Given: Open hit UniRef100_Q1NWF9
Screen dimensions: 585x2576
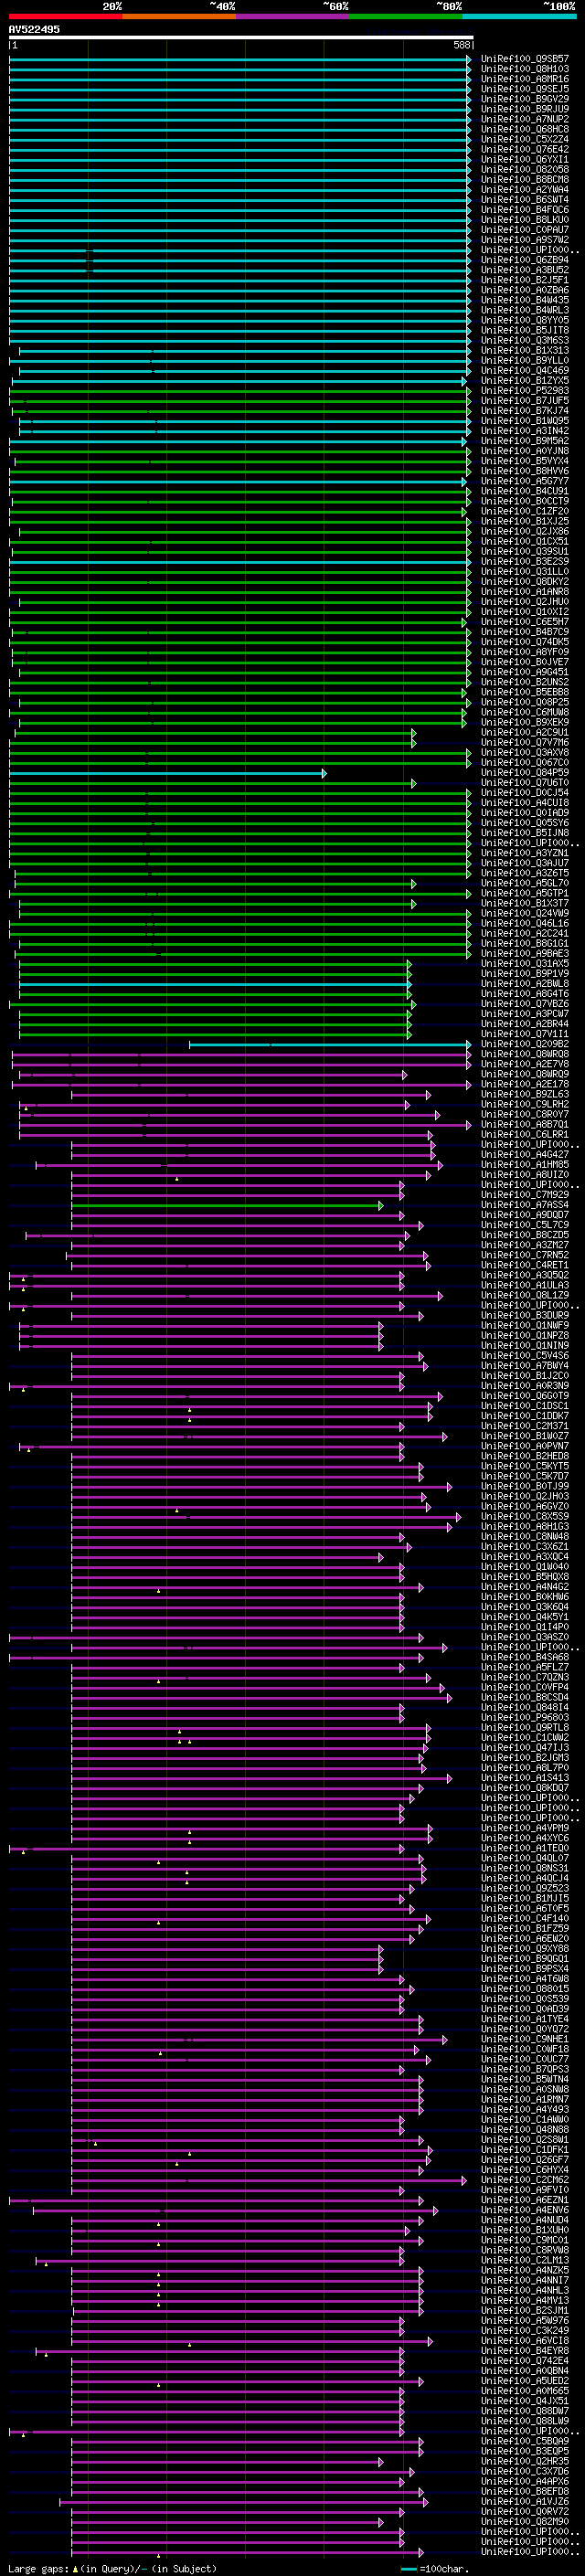Looking at the screenshot, I should pos(525,1325).
